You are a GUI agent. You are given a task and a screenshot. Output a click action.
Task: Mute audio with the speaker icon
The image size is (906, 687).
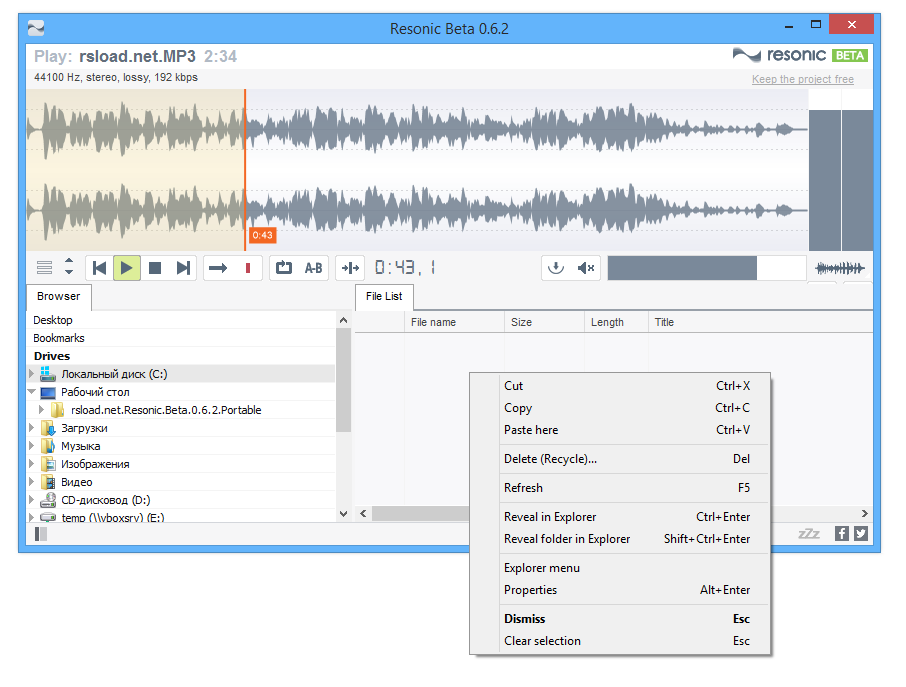pos(586,268)
